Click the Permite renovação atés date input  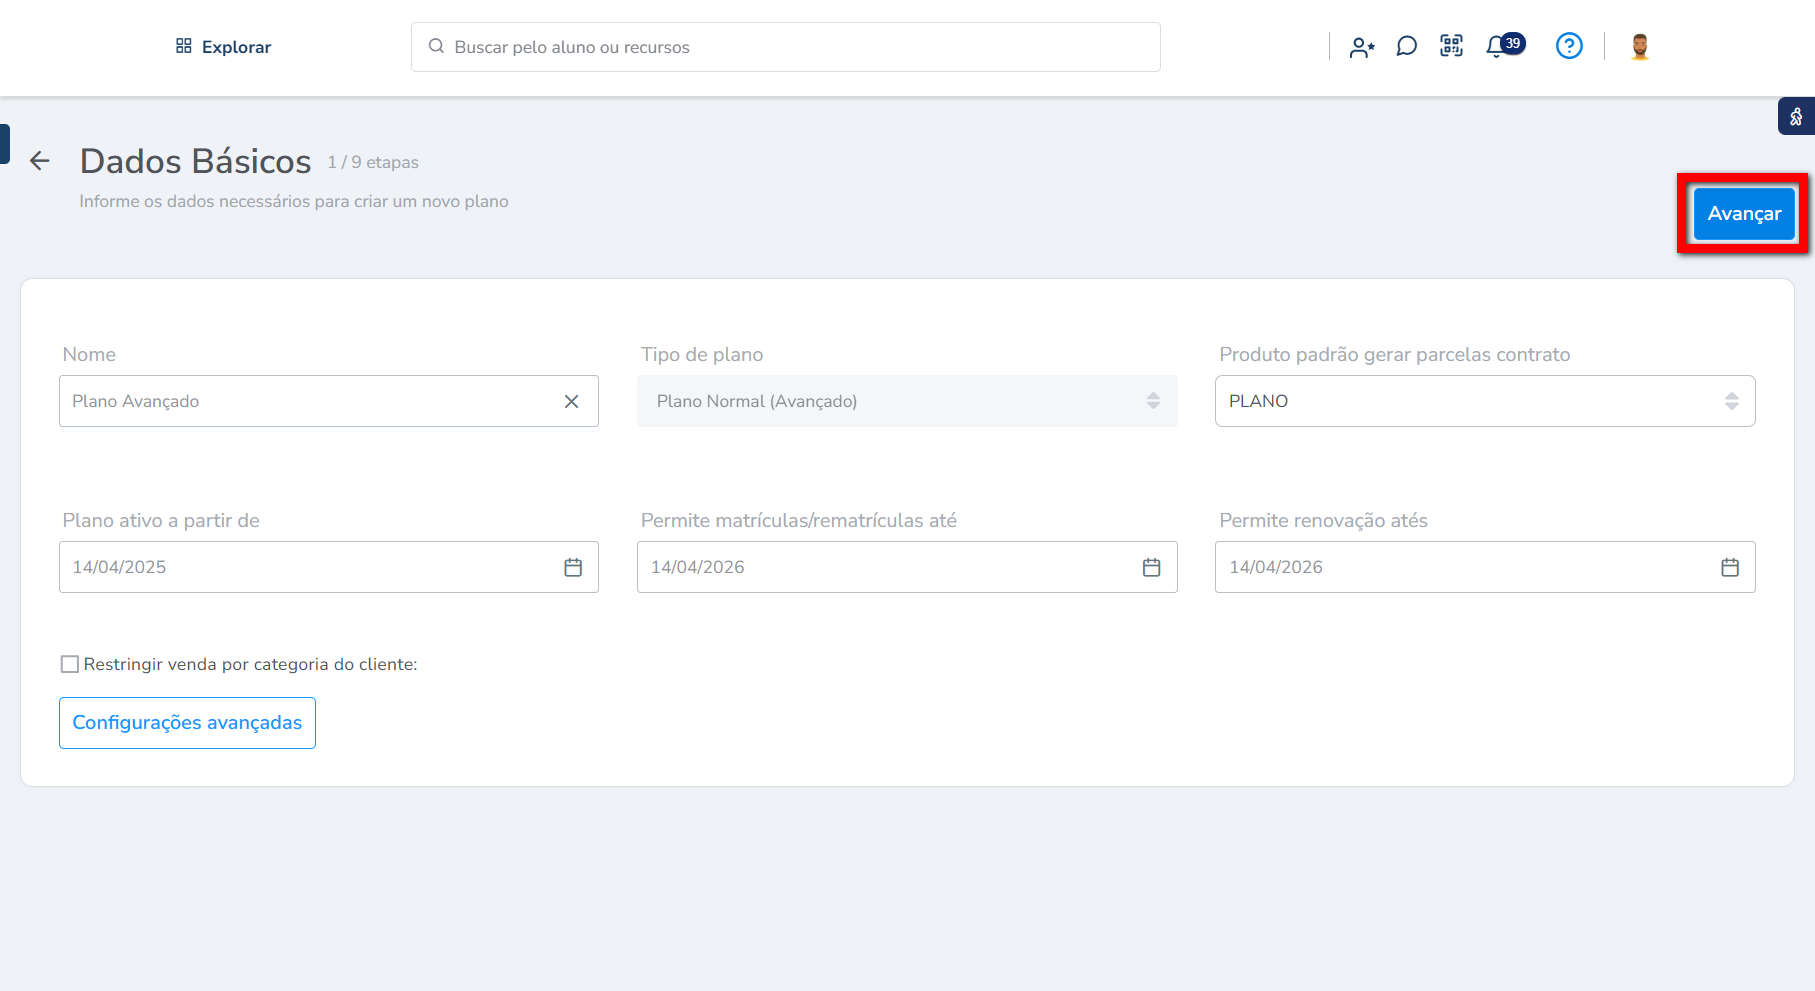tap(1485, 567)
